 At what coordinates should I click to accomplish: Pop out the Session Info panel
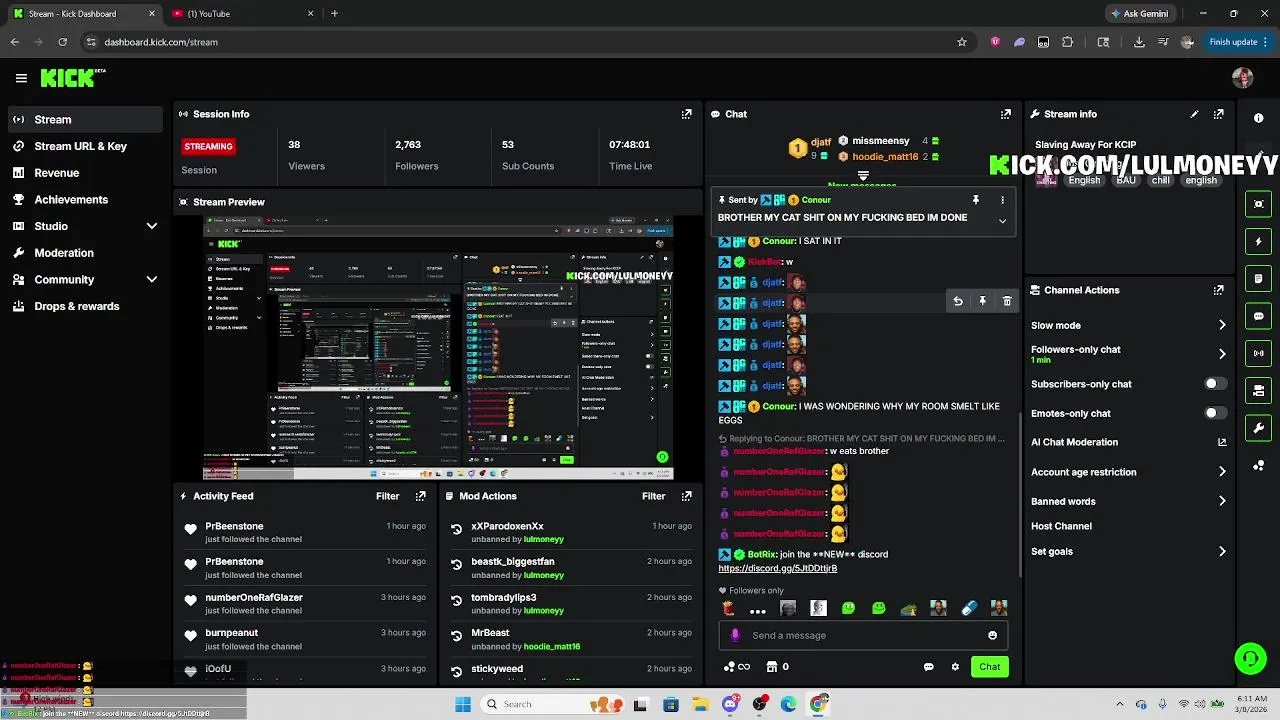686,114
